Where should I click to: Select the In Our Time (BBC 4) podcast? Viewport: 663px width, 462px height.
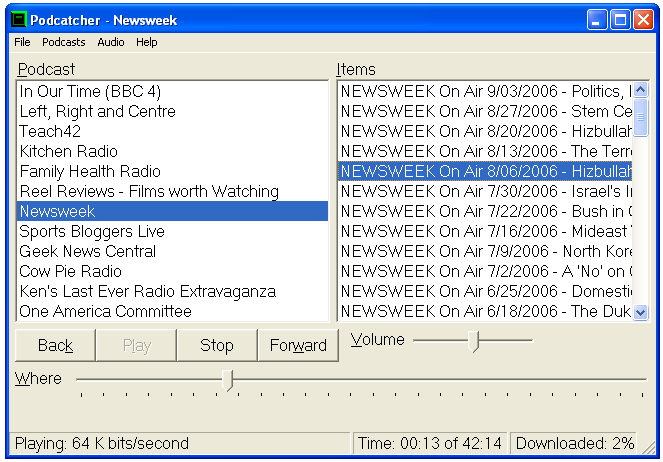click(x=173, y=91)
